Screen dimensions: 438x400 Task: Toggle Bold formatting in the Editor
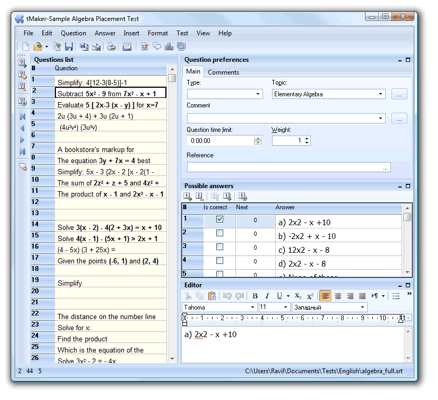click(x=255, y=296)
